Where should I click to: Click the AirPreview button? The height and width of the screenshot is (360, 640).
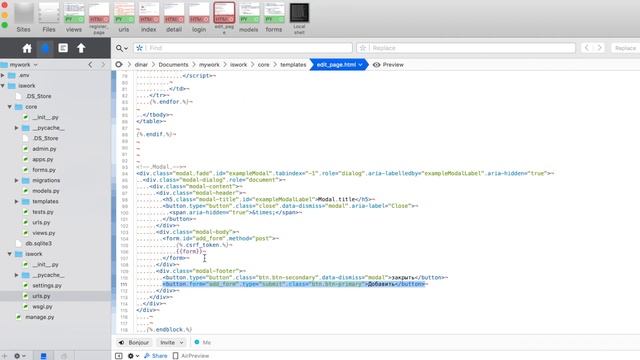coord(191,356)
